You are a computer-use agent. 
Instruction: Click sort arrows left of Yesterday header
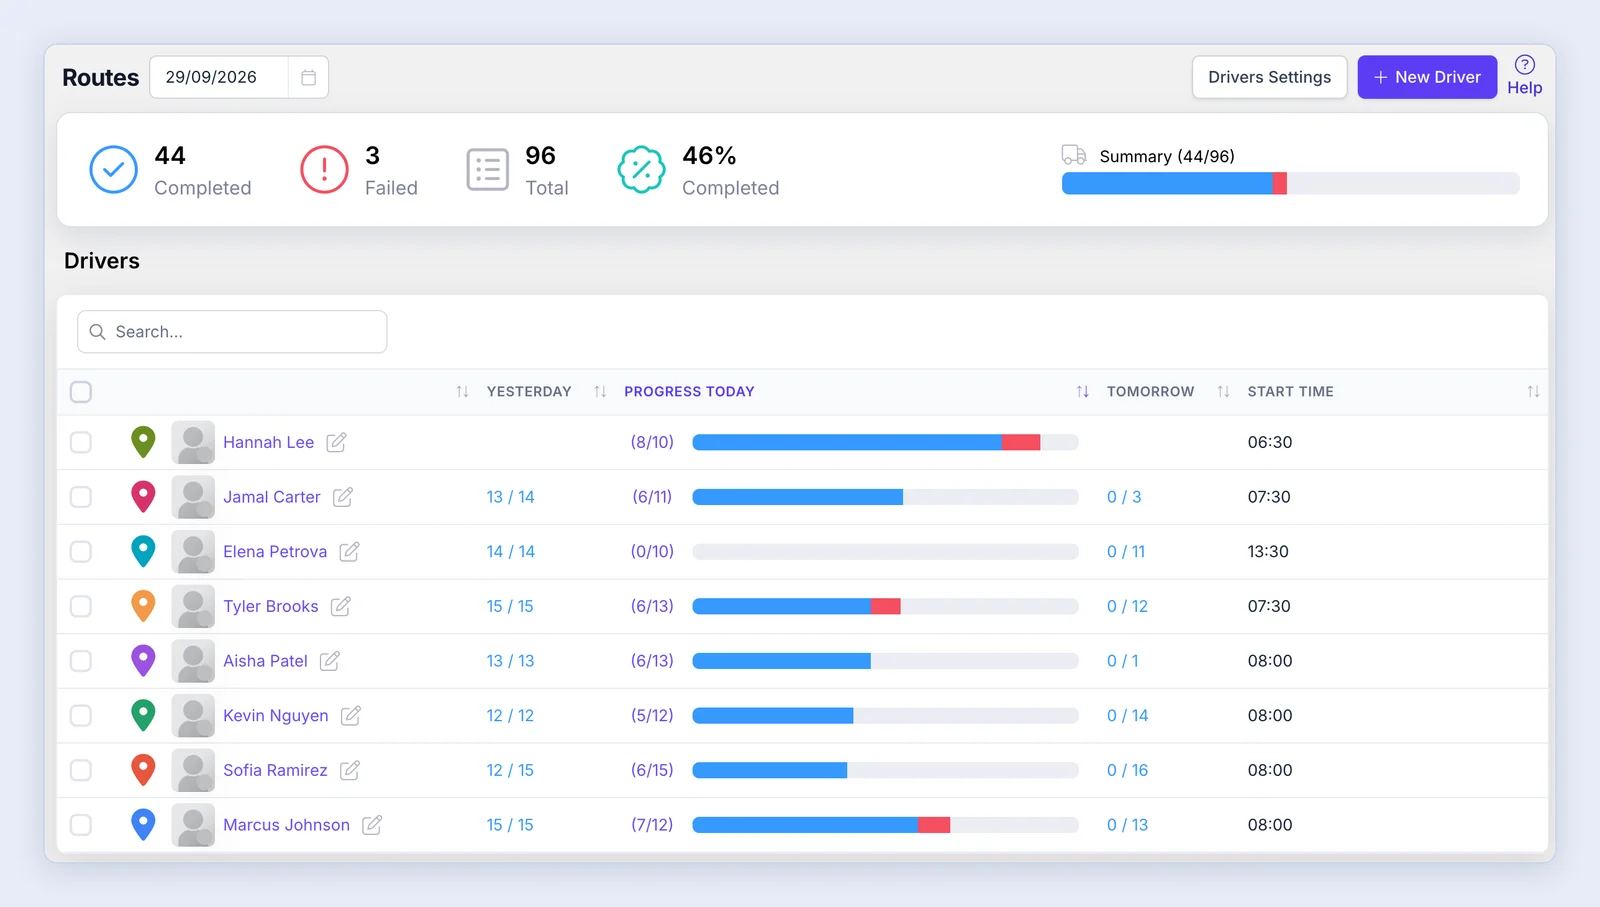462,392
